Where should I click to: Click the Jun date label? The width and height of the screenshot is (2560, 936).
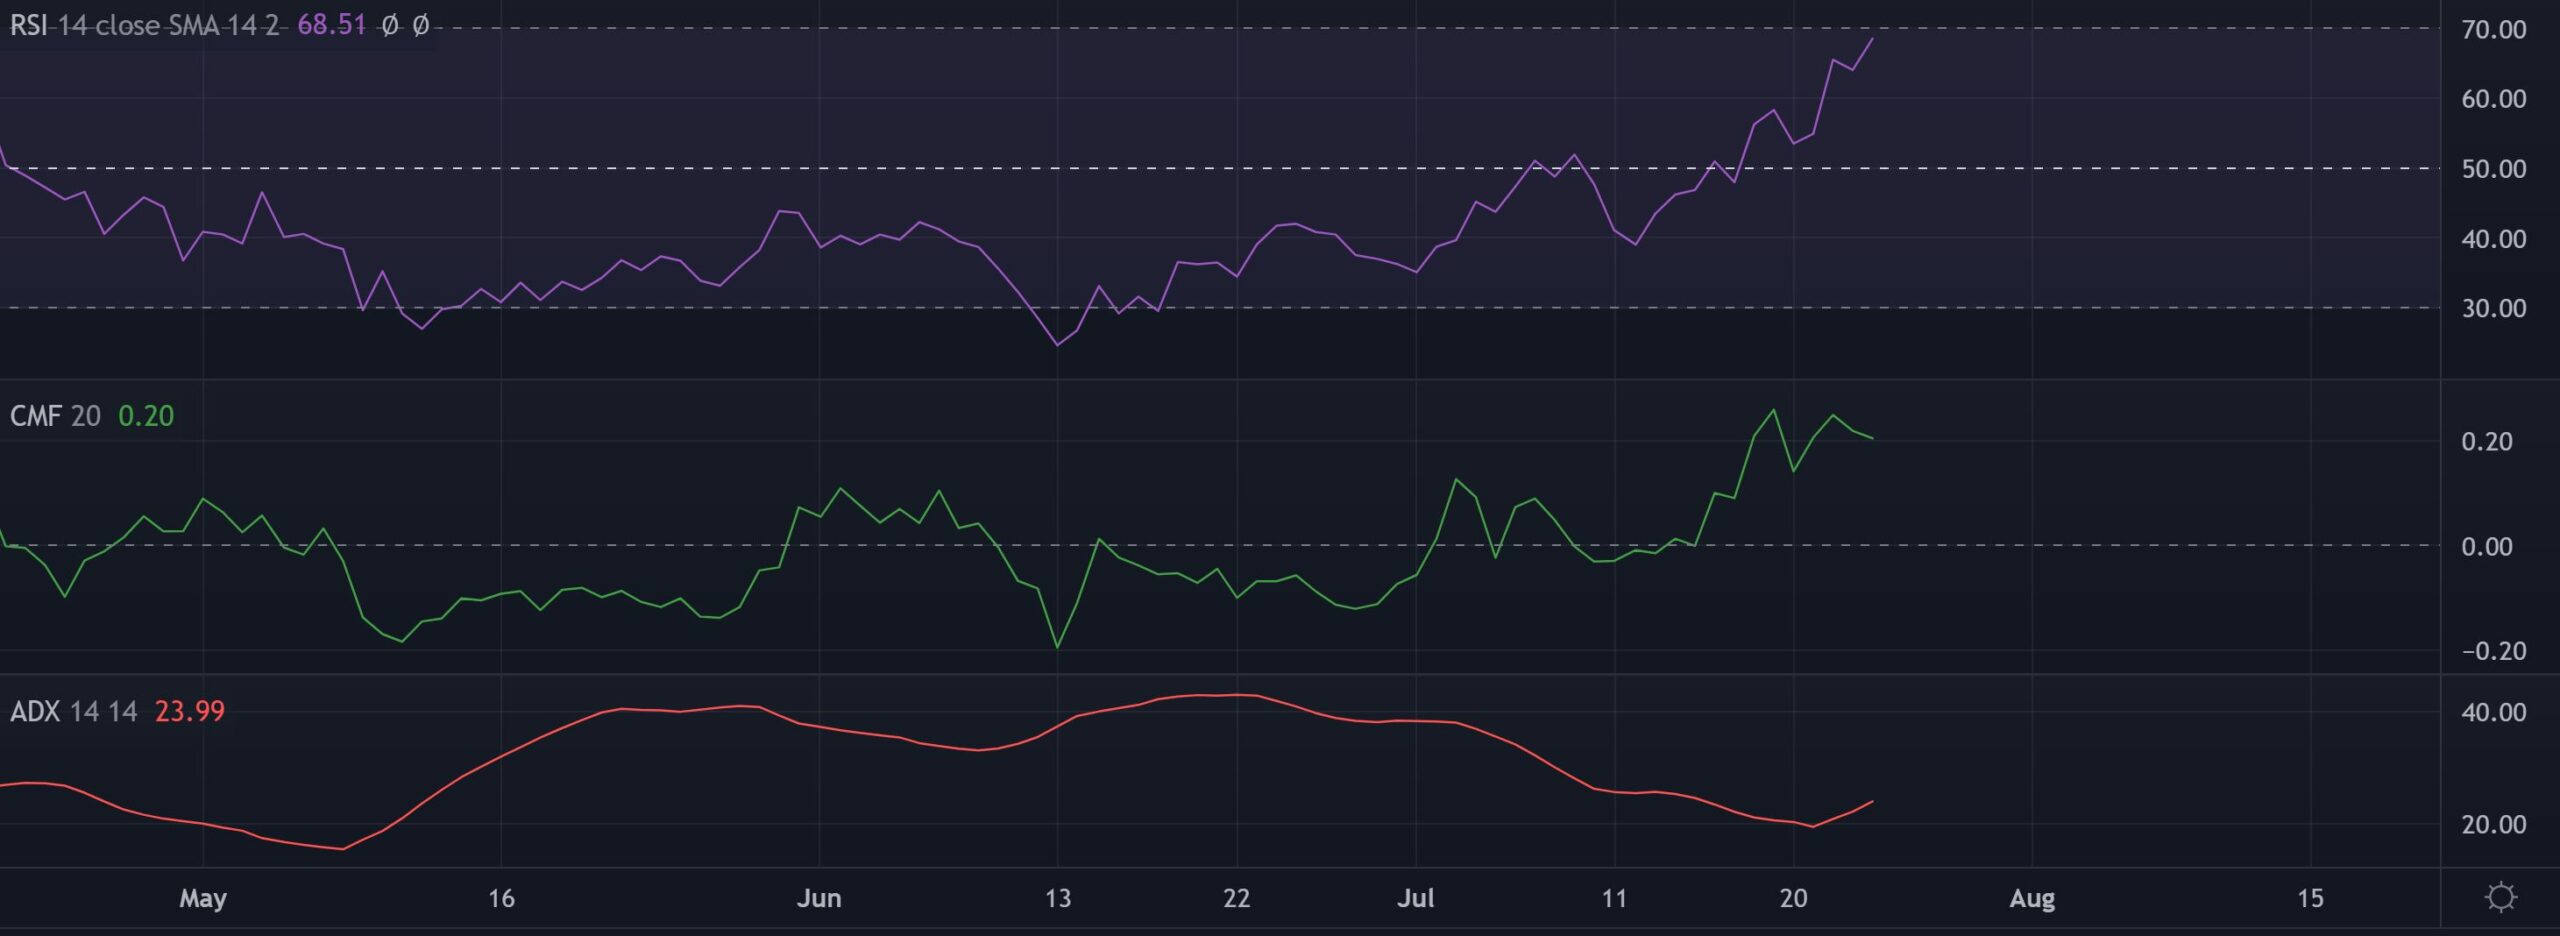tap(819, 898)
